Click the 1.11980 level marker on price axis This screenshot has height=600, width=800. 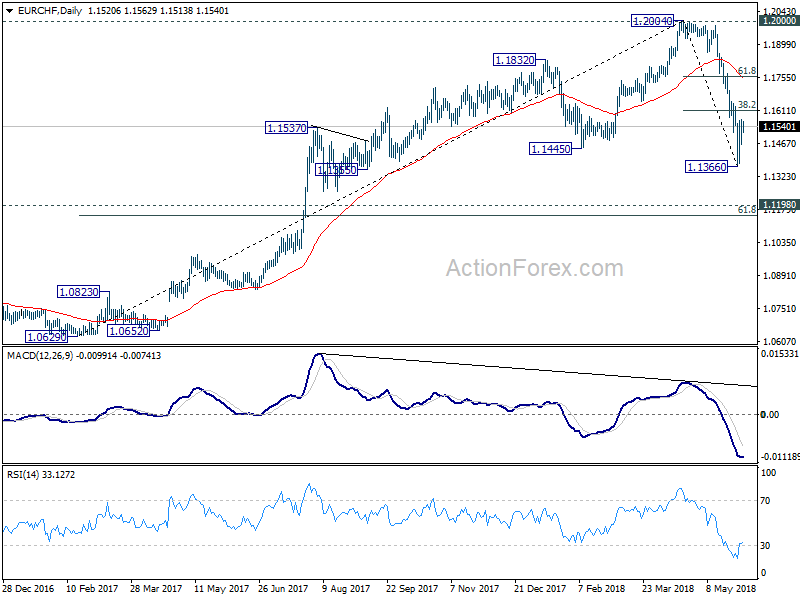click(779, 205)
